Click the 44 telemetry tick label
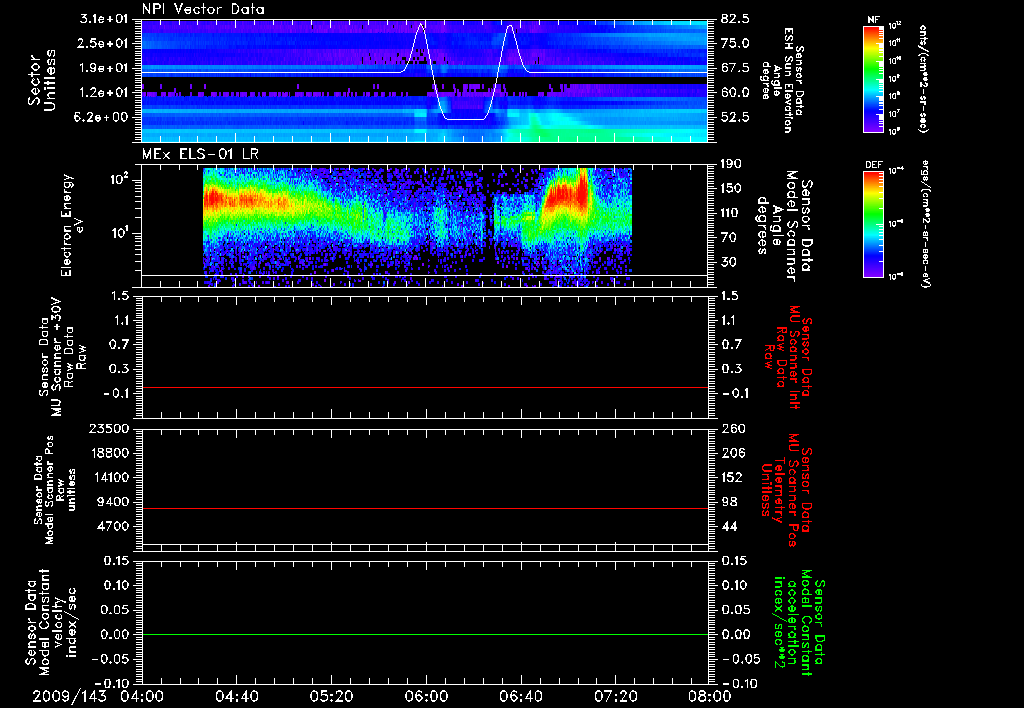The image size is (1024, 708). (729, 526)
